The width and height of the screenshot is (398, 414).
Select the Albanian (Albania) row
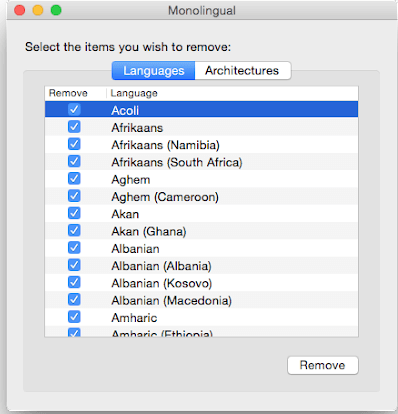(202, 266)
